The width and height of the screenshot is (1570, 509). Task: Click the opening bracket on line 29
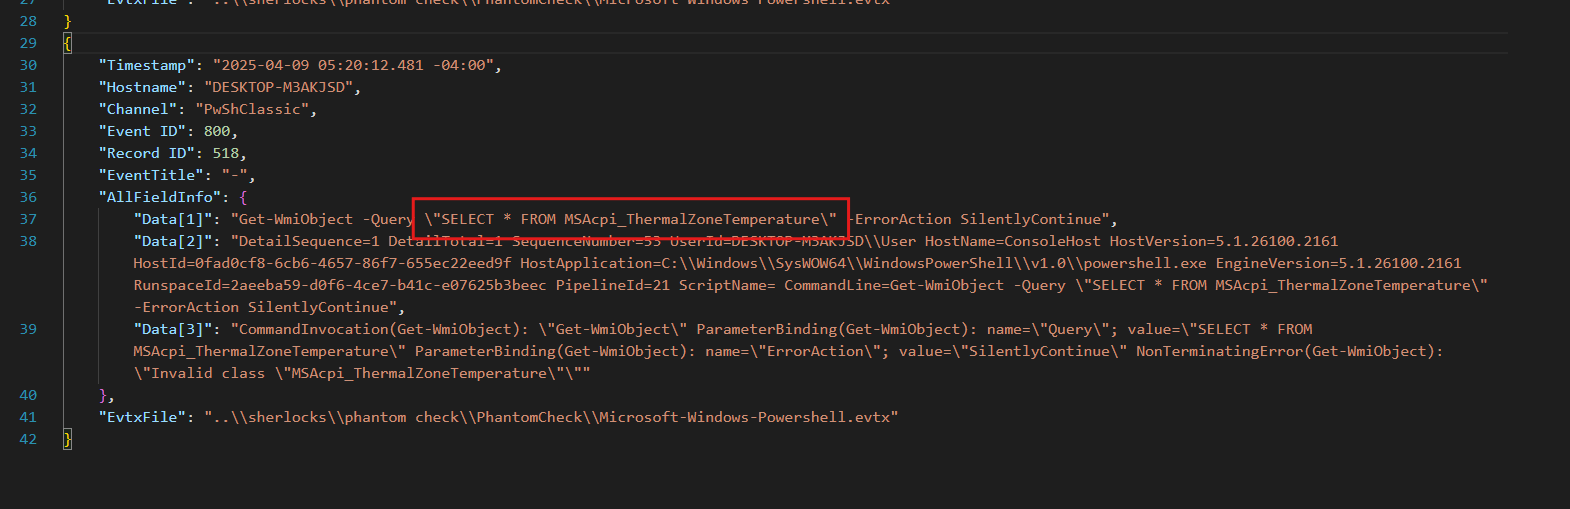click(x=67, y=43)
